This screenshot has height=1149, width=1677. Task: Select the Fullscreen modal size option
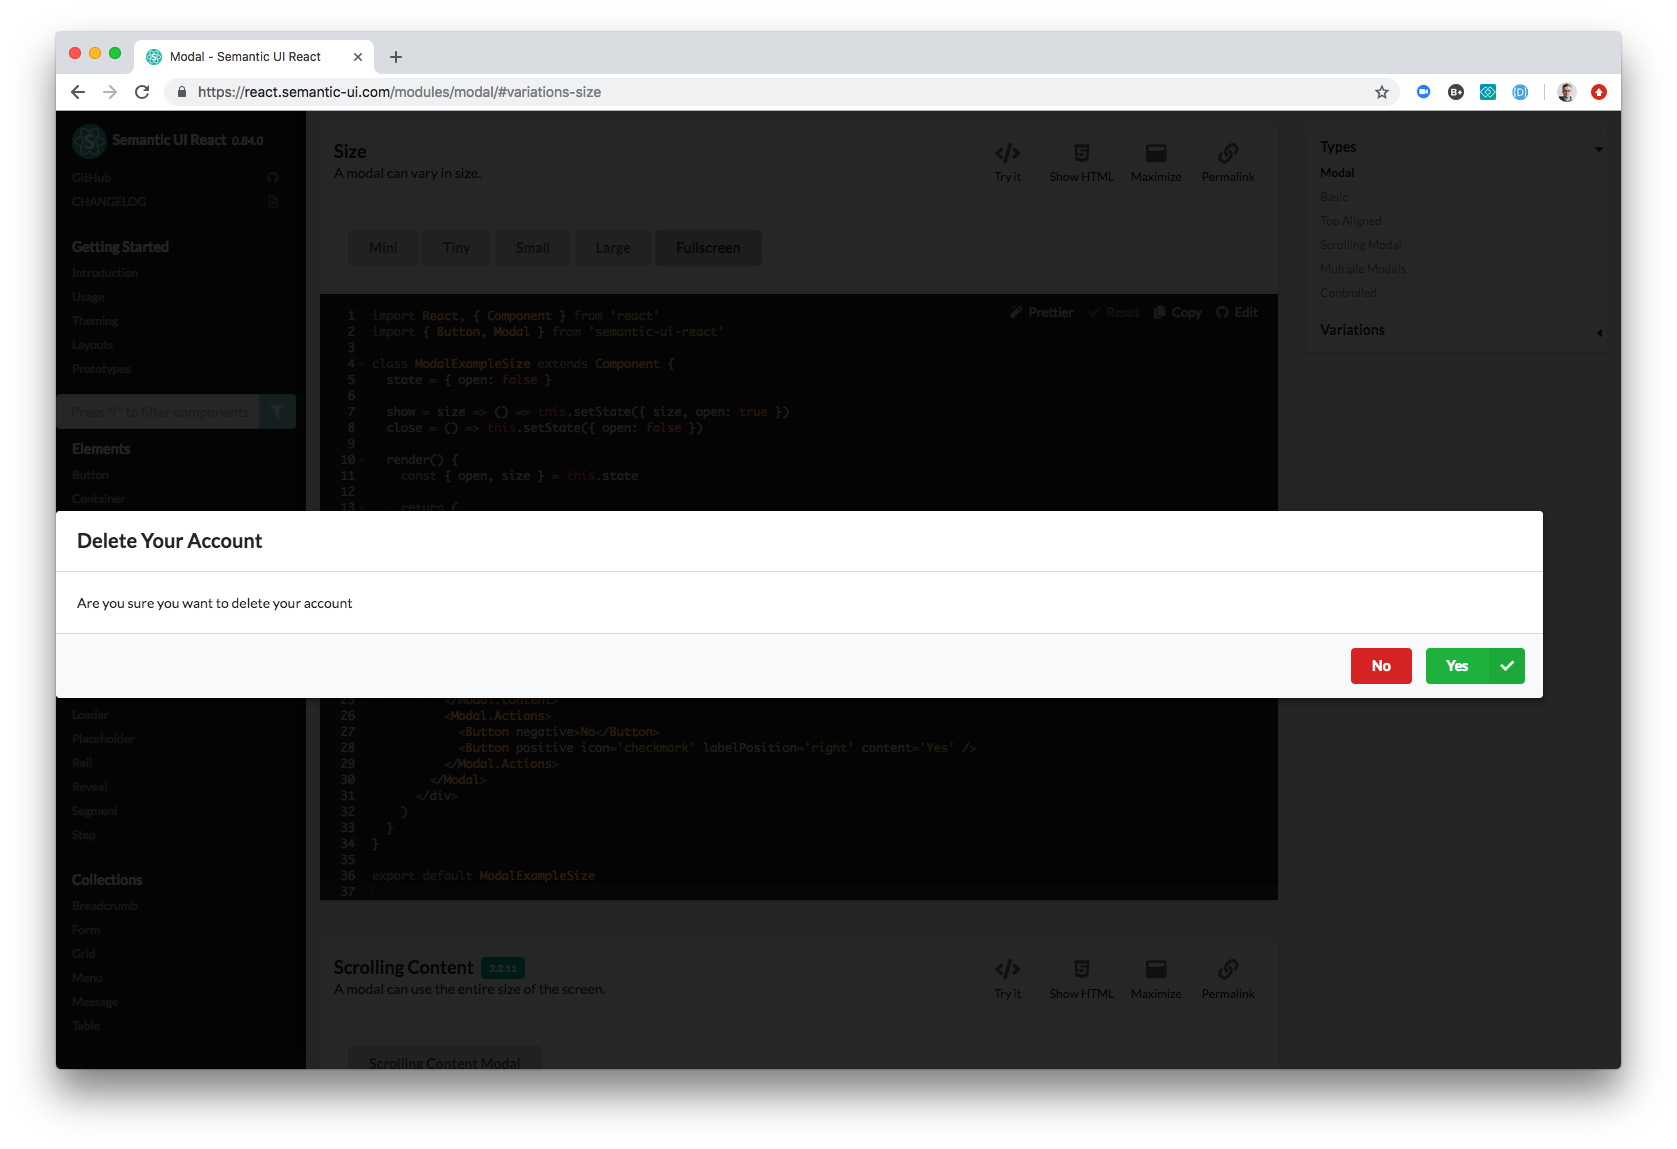coord(708,247)
